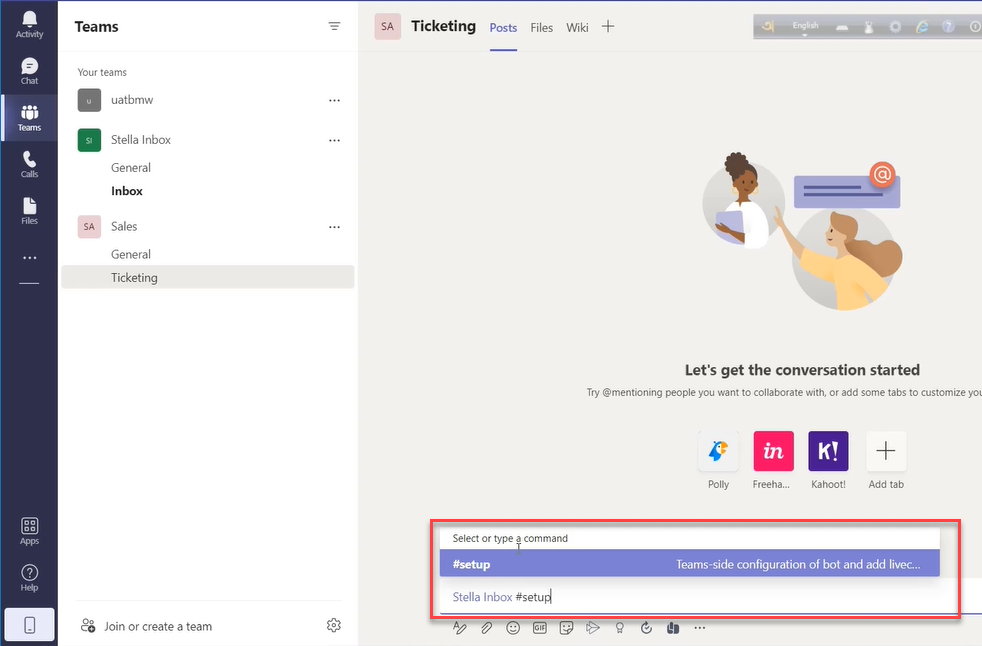Add a new tab with plus icon
The height and width of the screenshot is (646, 982).
tap(607, 26)
